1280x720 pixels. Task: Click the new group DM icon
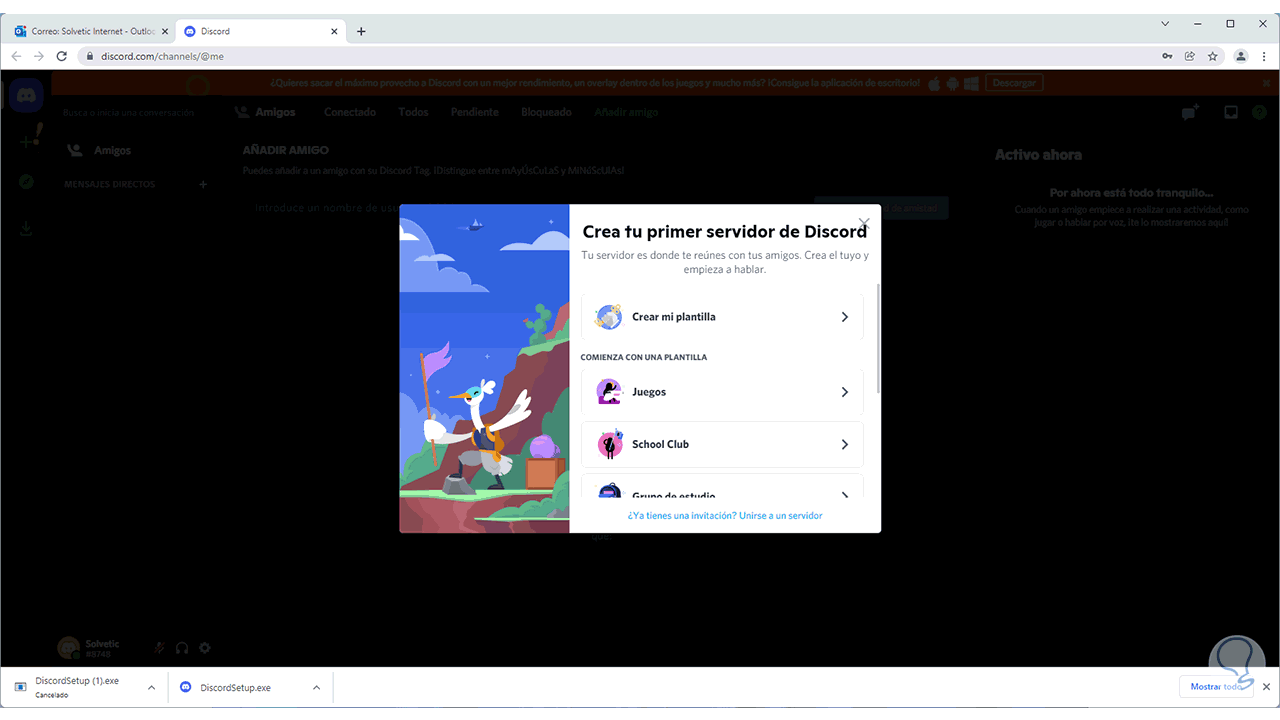coord(1190,113)
